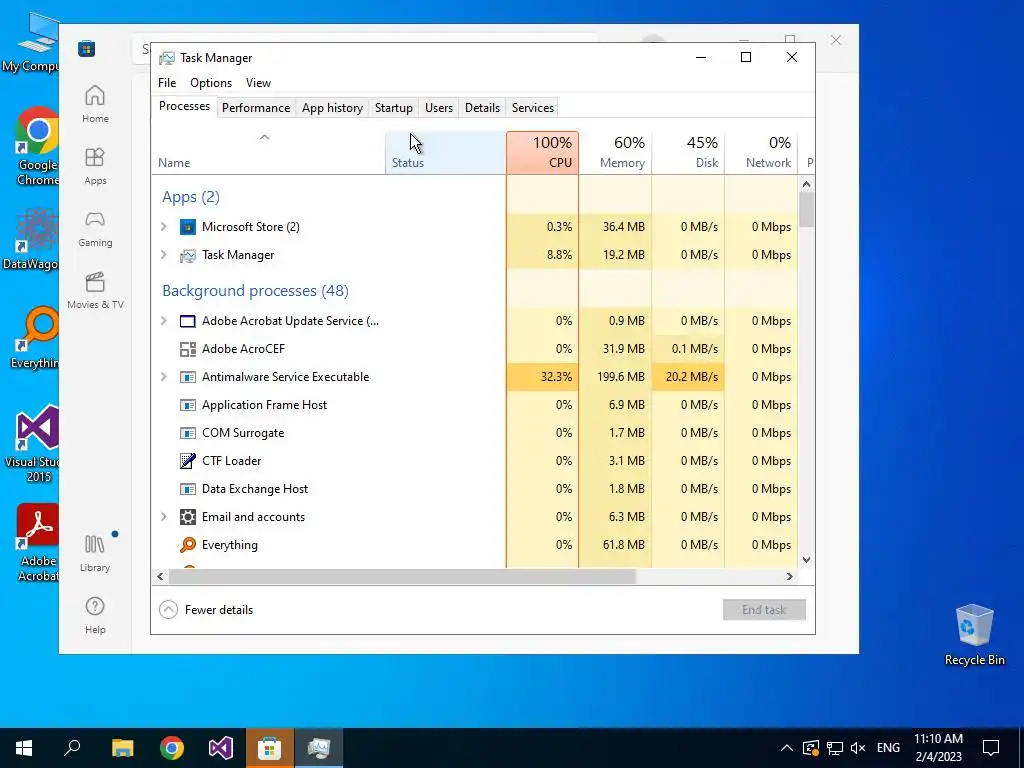Open Library in Microsoft Store sidebar

coord(95,553)
